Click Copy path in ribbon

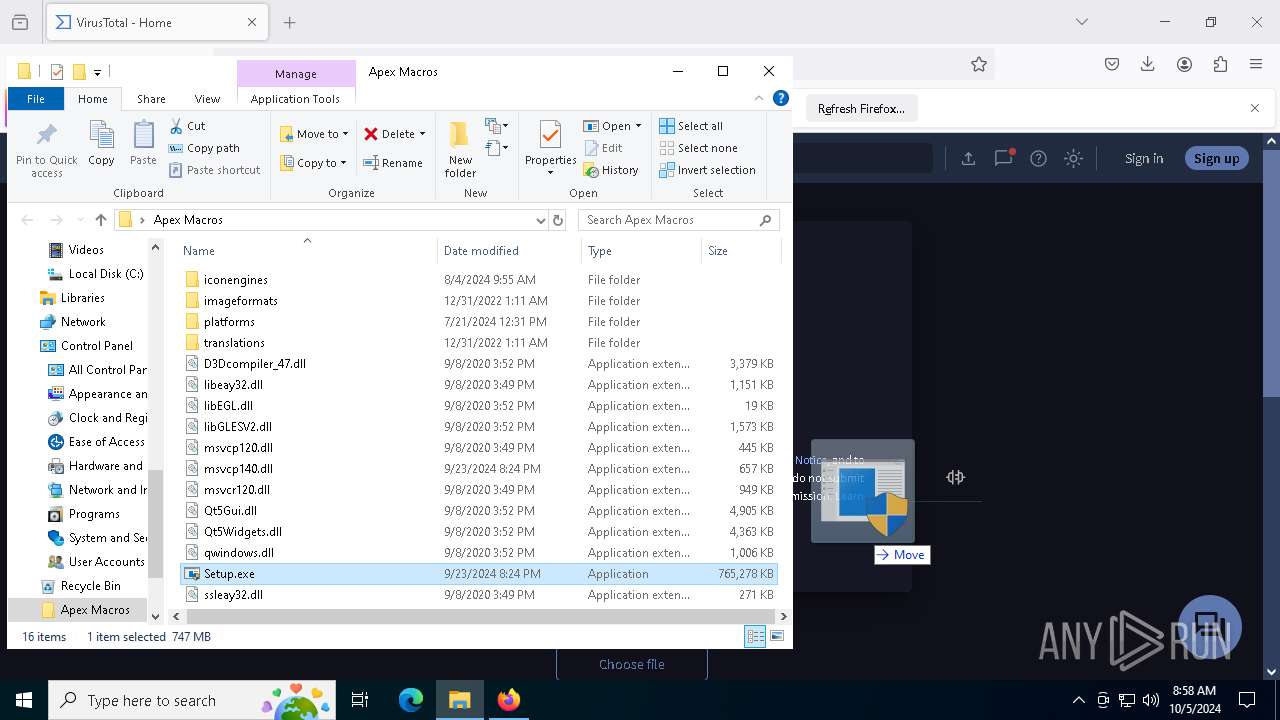pos(204,148)
